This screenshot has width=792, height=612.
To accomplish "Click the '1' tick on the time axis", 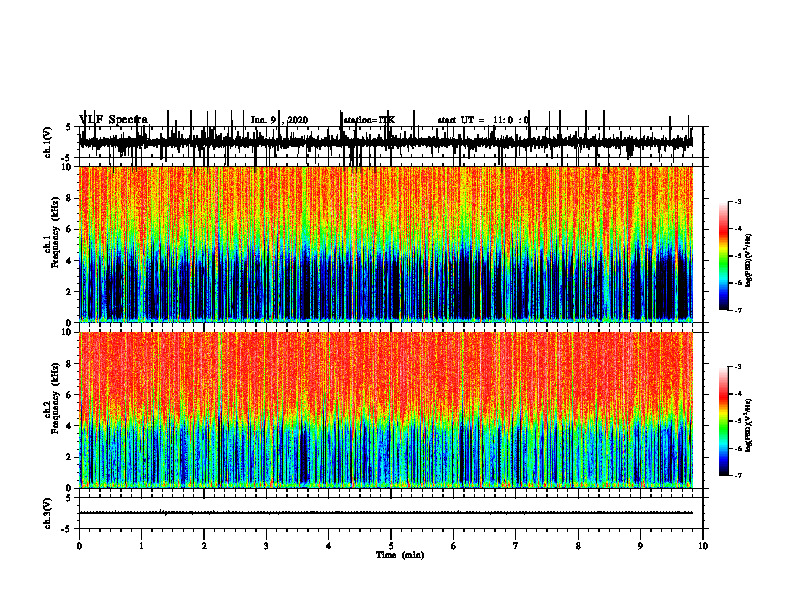I will [x=141, y=546].
